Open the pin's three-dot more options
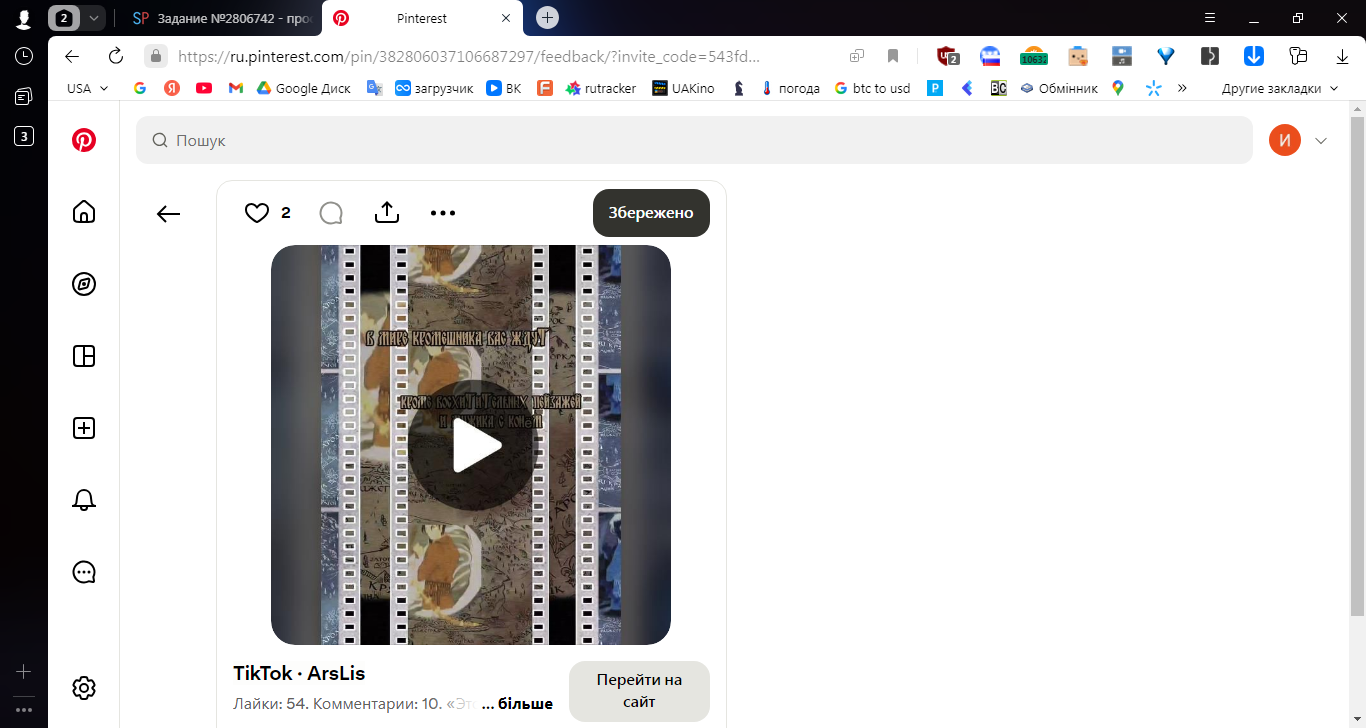 (443, 213)
